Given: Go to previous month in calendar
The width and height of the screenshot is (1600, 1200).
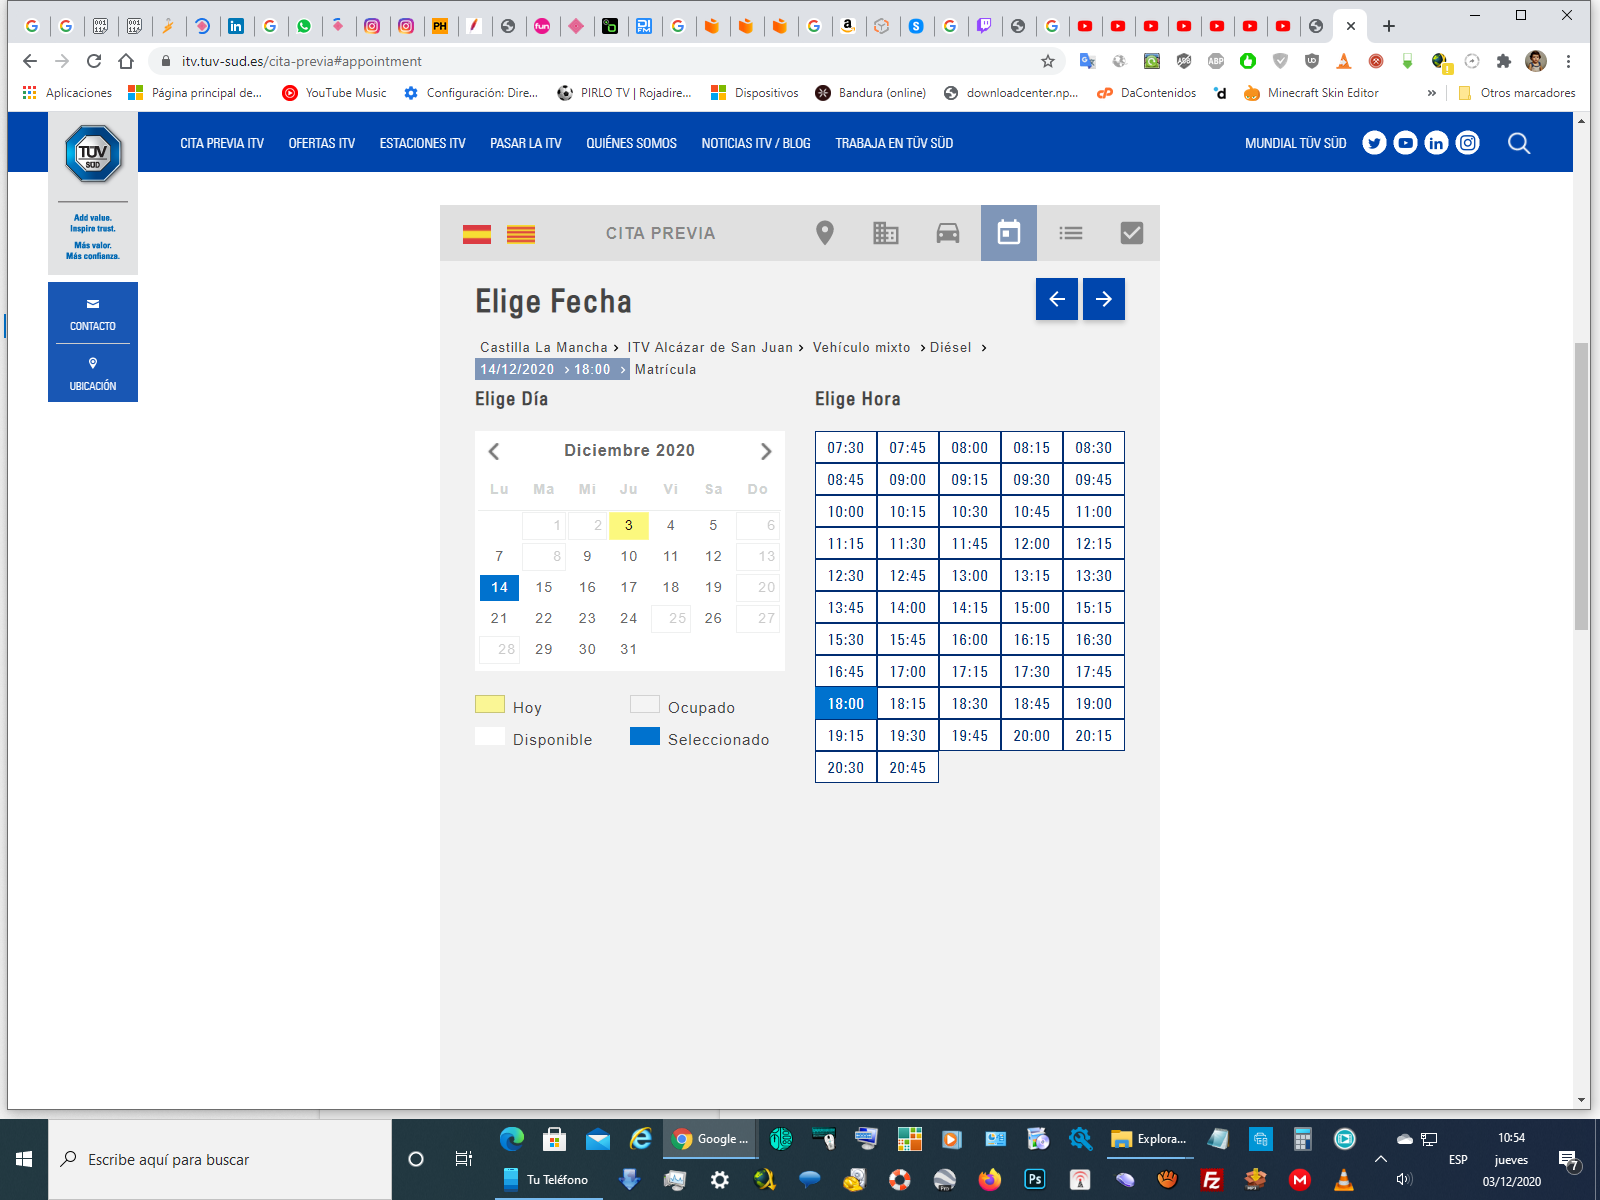Looking at the screenshot, I should (x=494, y=451).
